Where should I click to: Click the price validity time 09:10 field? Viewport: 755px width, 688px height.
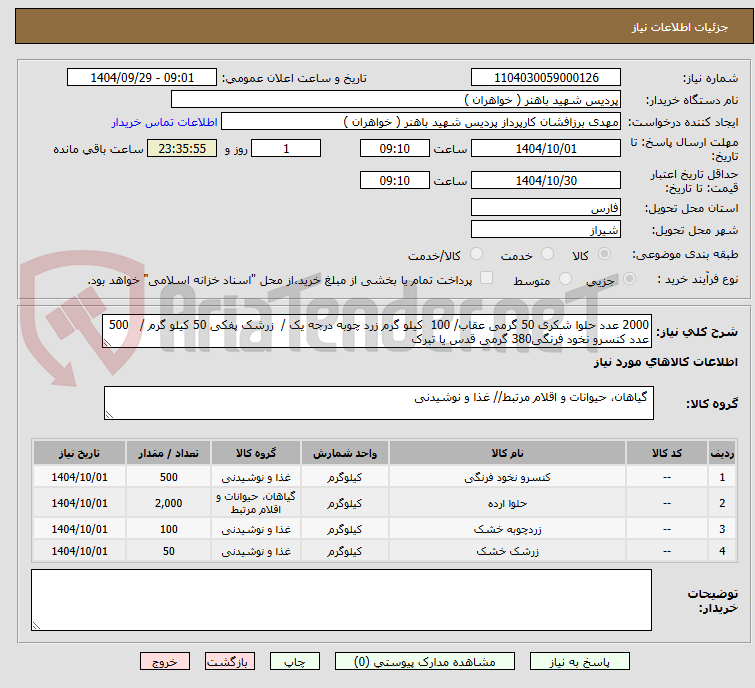tap(394, 181)
